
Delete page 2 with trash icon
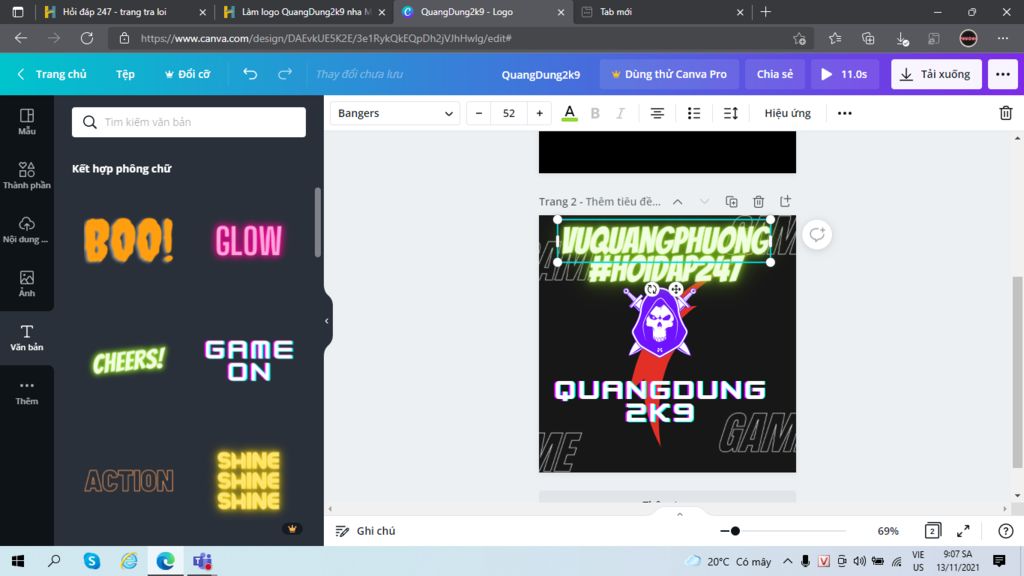(x=758, y=201)
